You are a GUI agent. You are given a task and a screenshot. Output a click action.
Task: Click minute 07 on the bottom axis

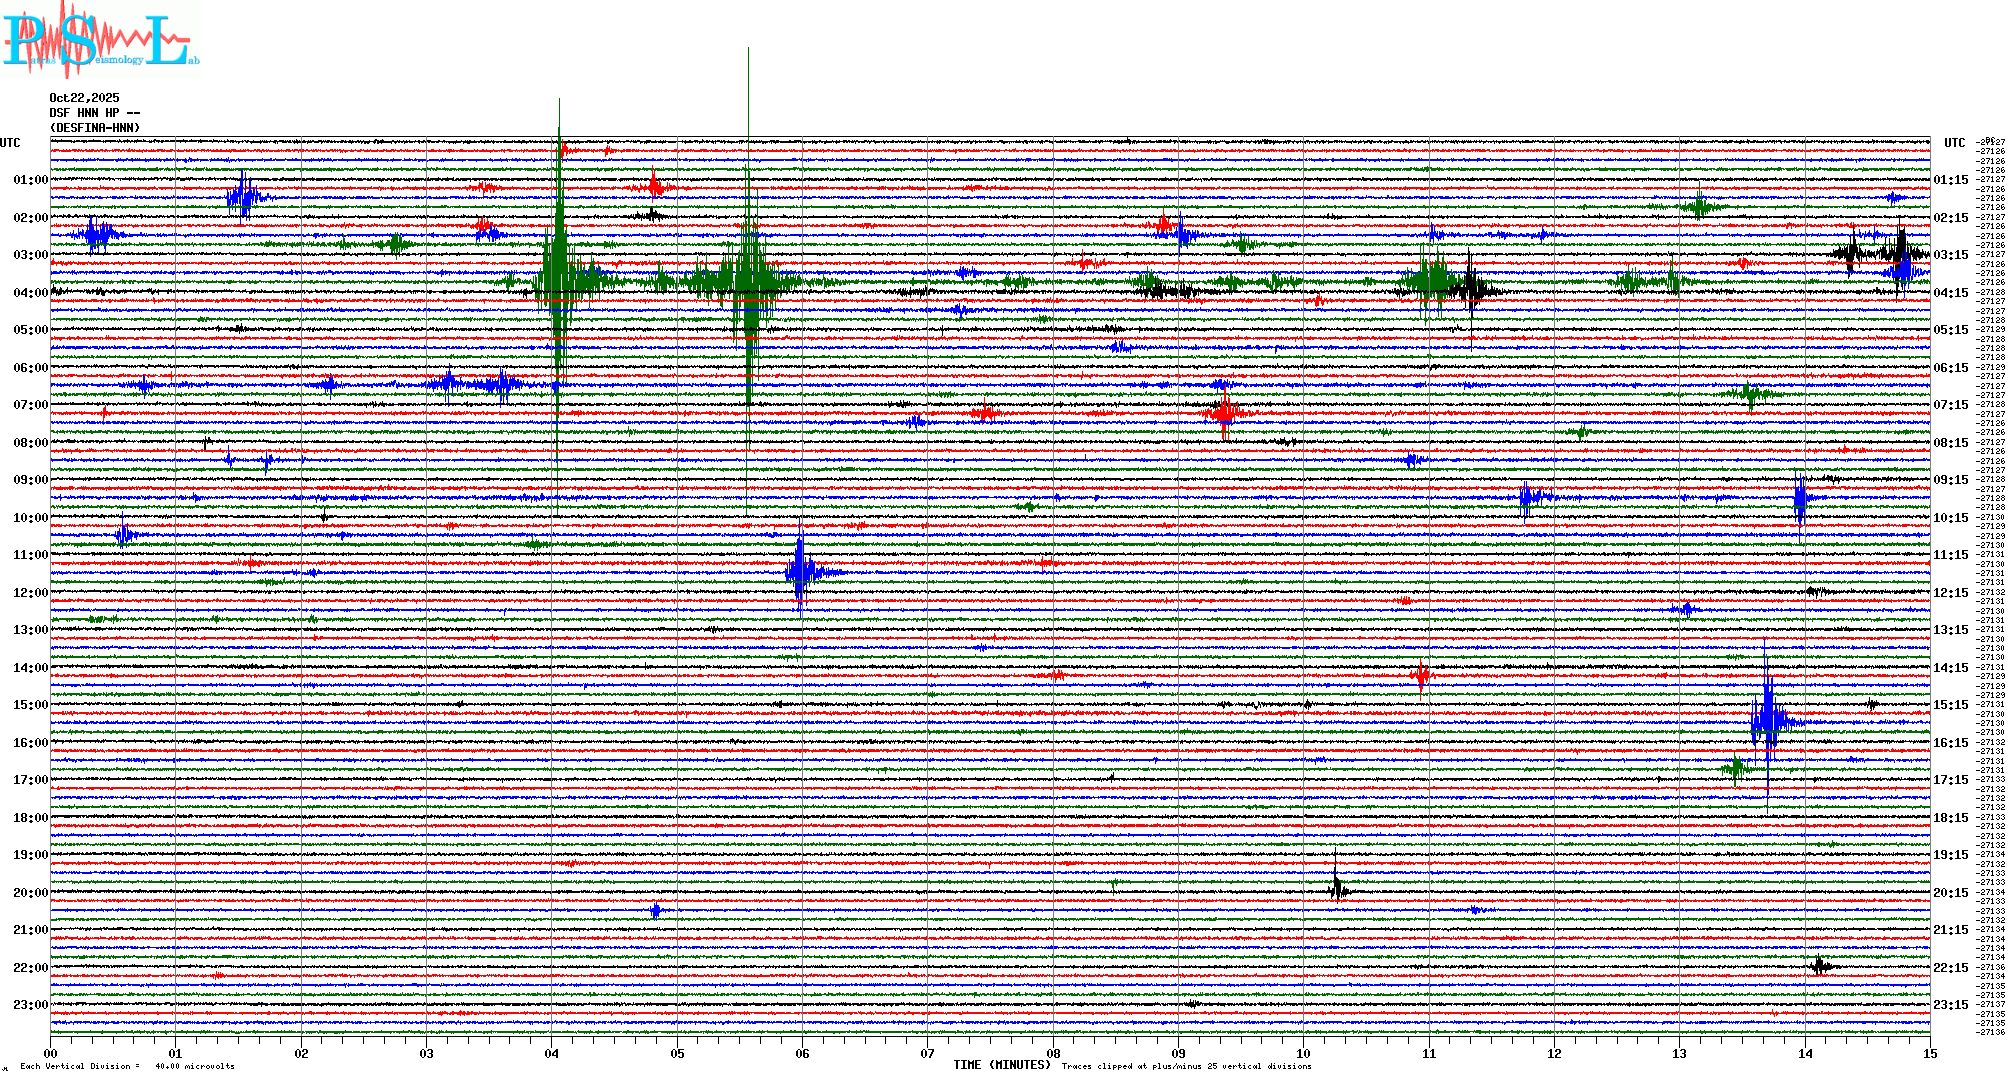coord(927,1053)
